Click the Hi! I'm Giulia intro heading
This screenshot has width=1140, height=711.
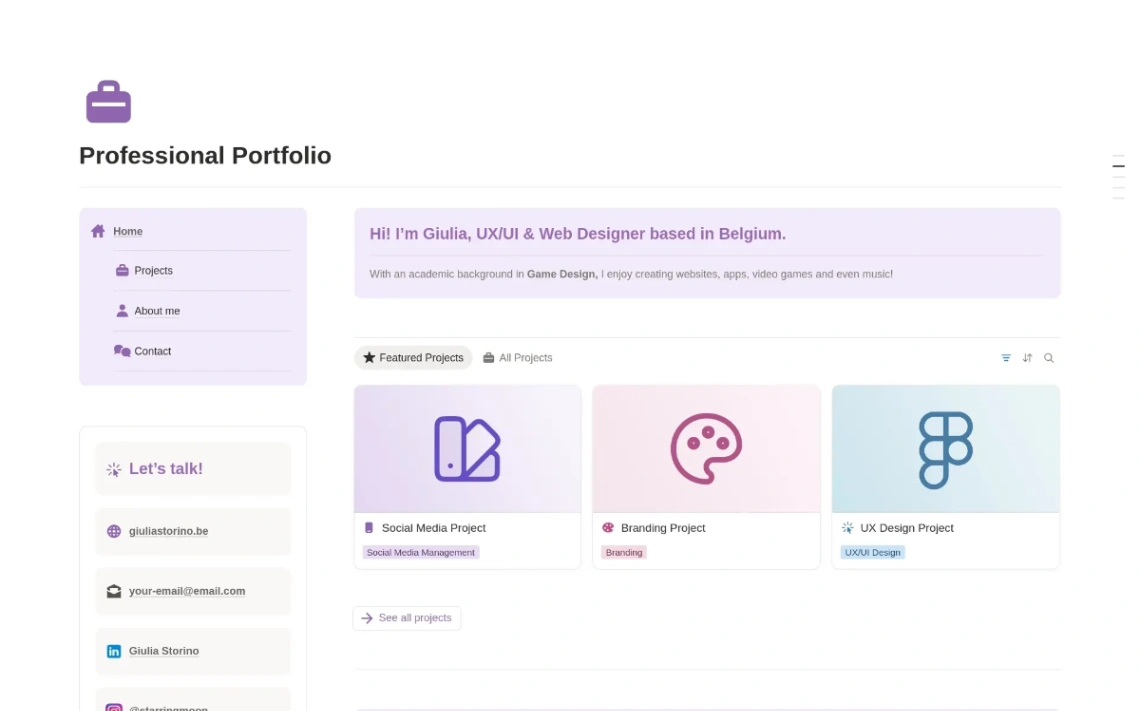[577, 234]
